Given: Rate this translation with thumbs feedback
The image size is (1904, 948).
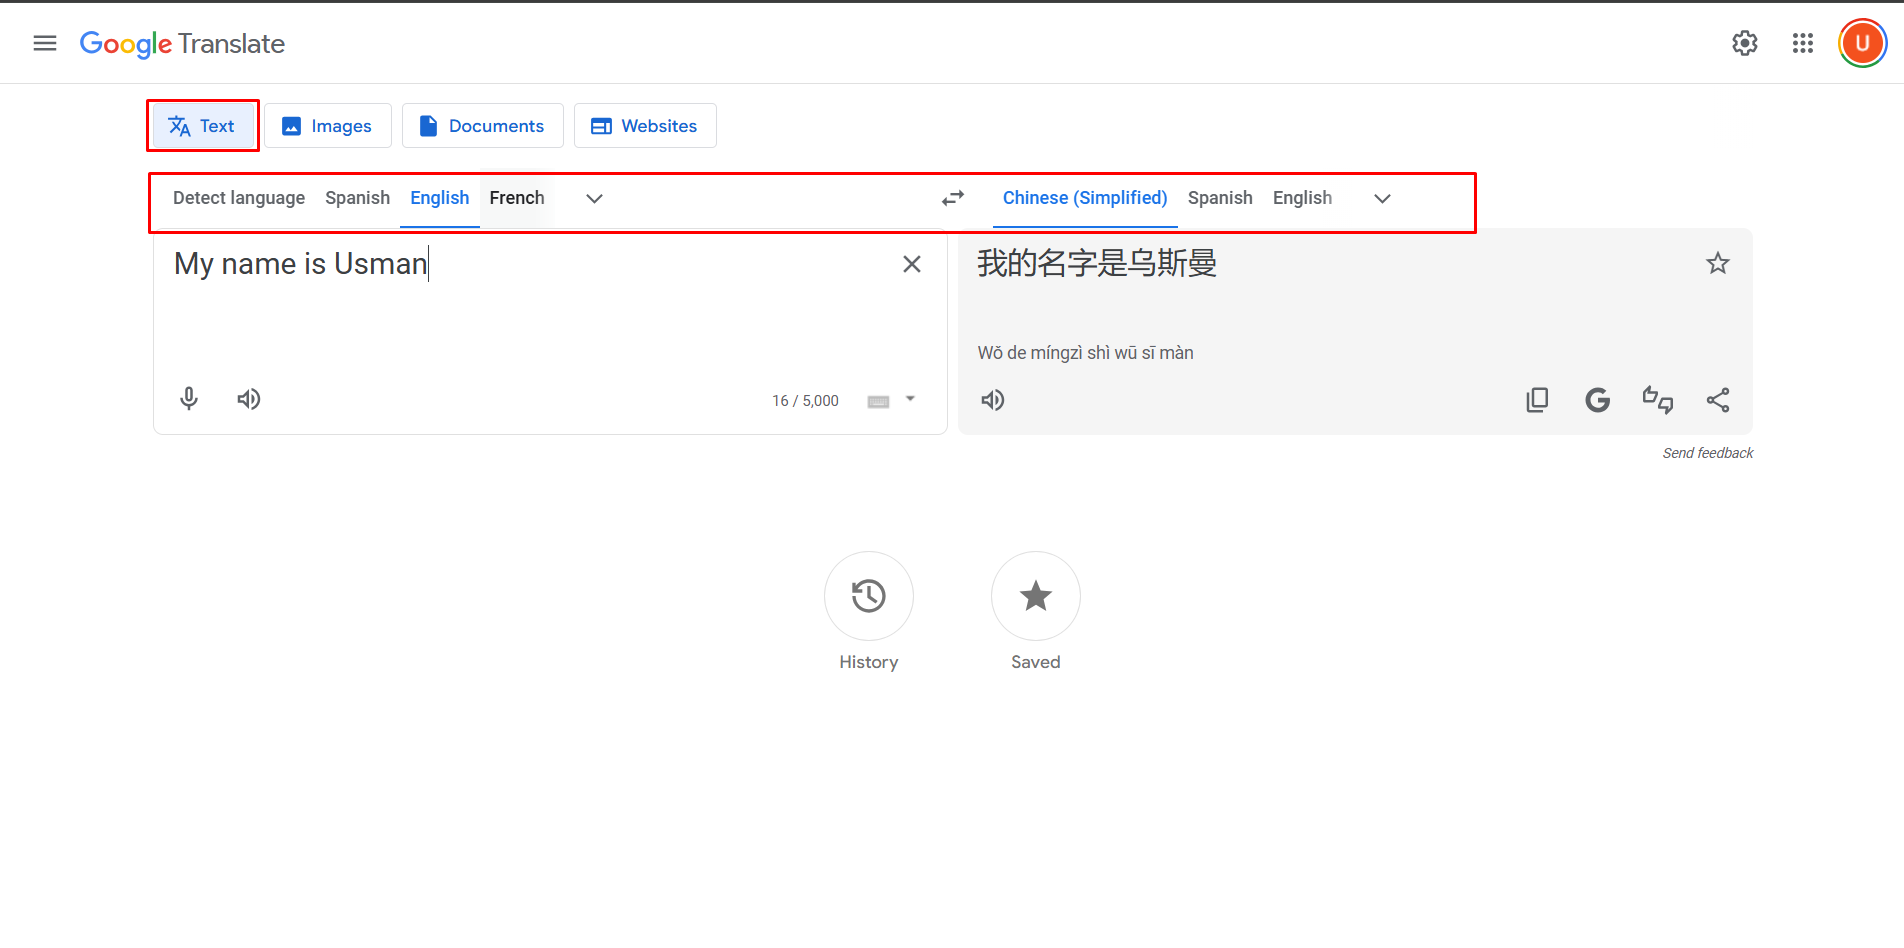Looking at the screenshot, I should coord(1657,399).
